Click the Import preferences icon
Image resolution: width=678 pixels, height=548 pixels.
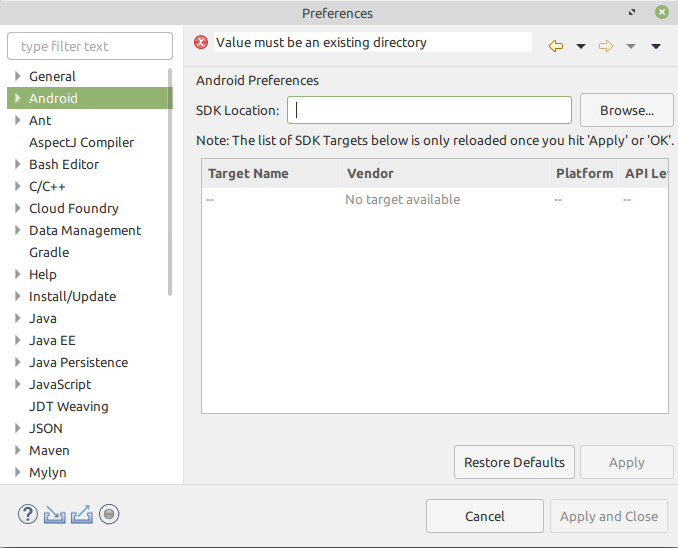coord(54,514)
